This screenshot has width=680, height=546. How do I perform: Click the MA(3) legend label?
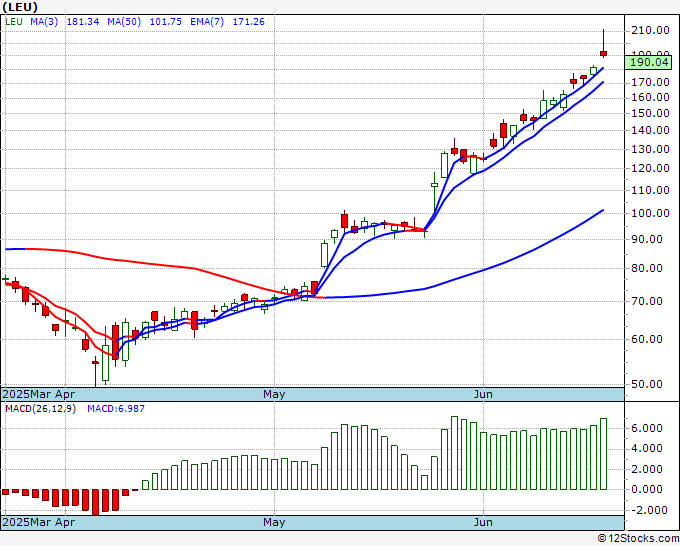point(44,22)
